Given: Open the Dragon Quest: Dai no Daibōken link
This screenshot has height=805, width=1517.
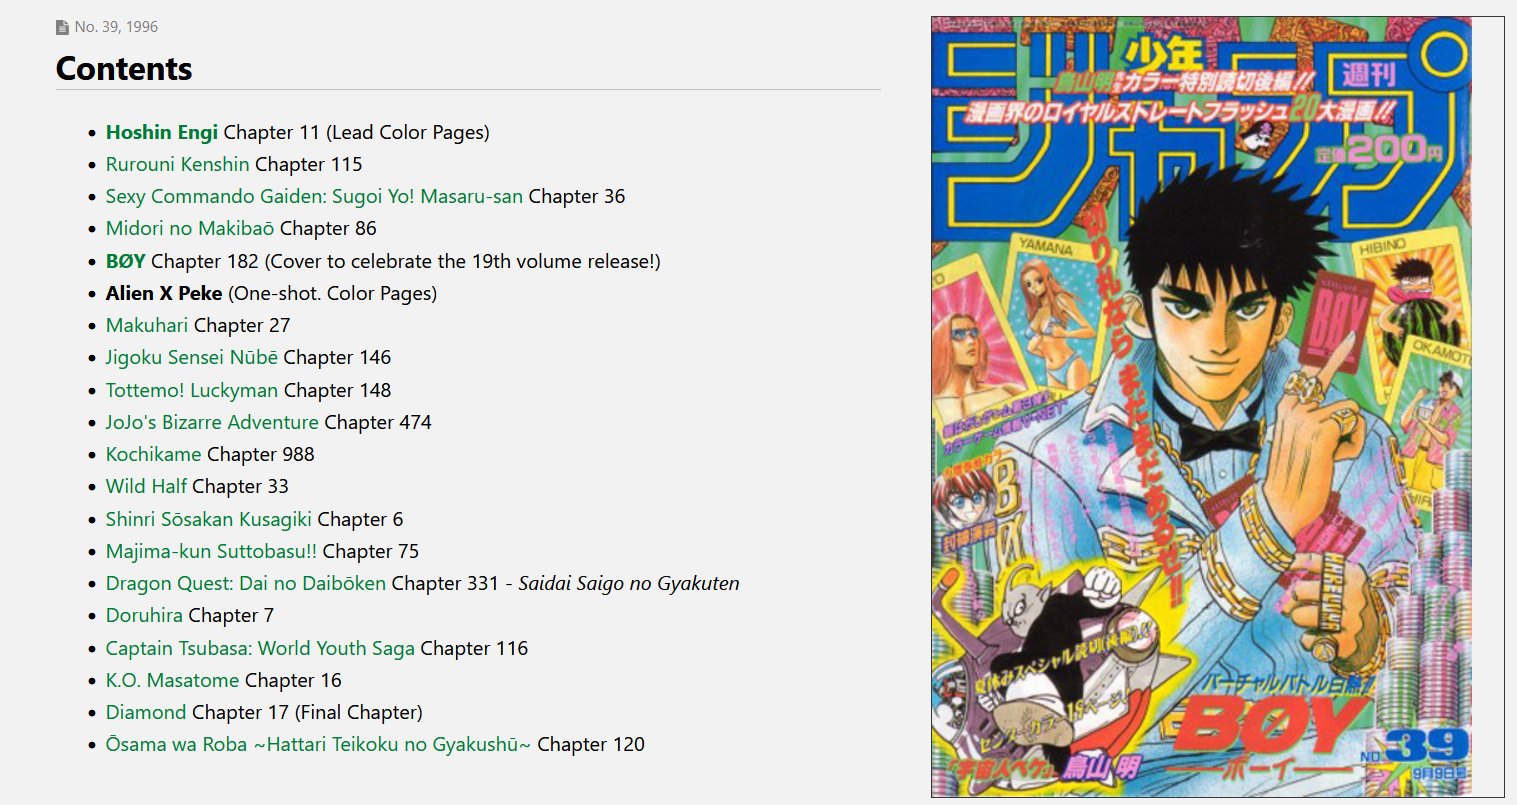Looking at the screenshot, I should (246, 583).
